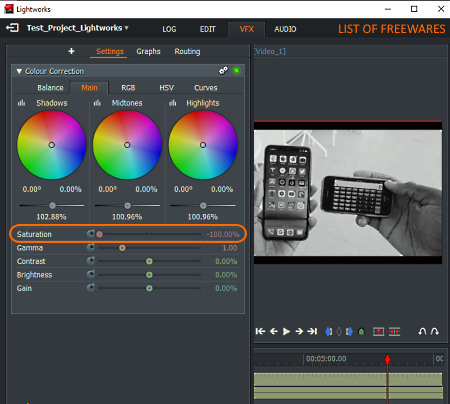This screenshot has width=450, height=404.
Task: Collapse the Colour Correction panel triangle
Action: point(19,71)
